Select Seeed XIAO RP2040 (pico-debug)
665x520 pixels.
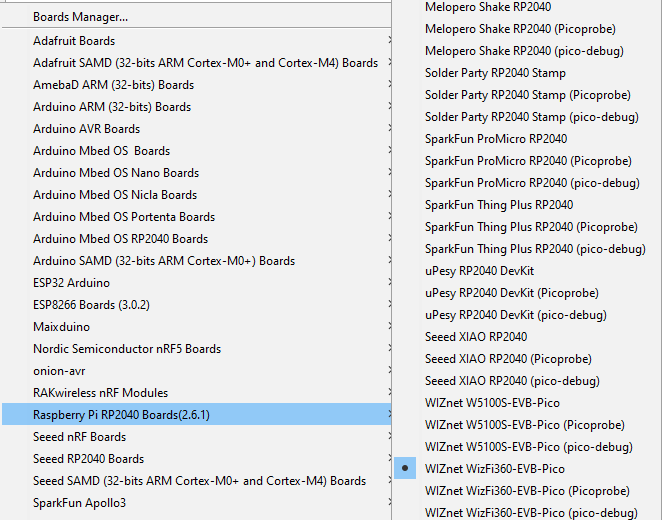[527, 381]
